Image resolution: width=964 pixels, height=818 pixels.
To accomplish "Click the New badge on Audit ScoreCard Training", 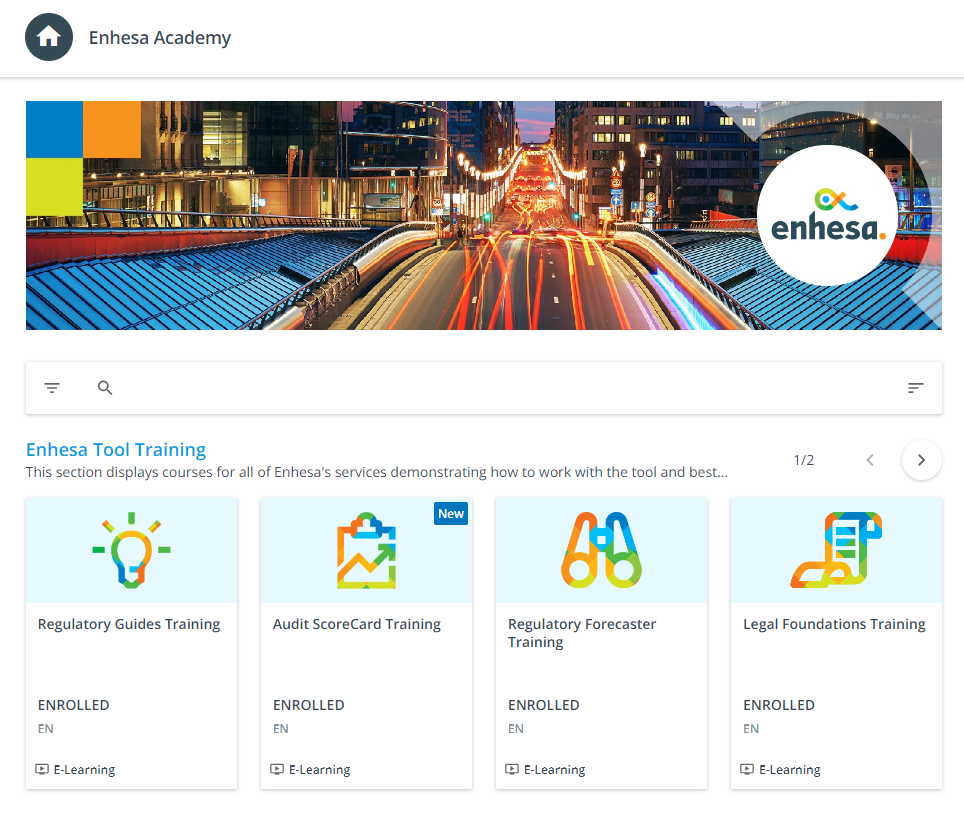I will pos(450,513).
